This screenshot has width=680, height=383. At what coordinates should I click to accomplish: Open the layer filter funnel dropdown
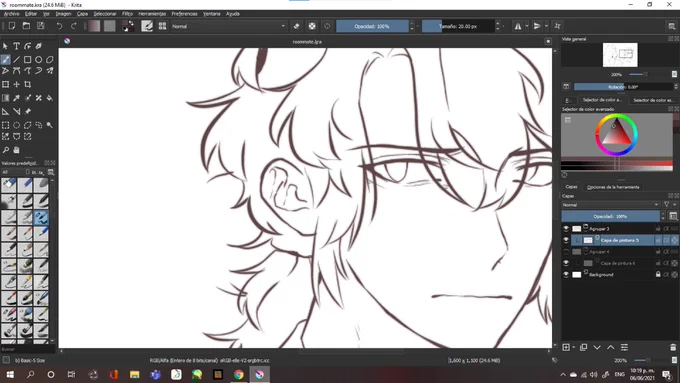[668, 205]
